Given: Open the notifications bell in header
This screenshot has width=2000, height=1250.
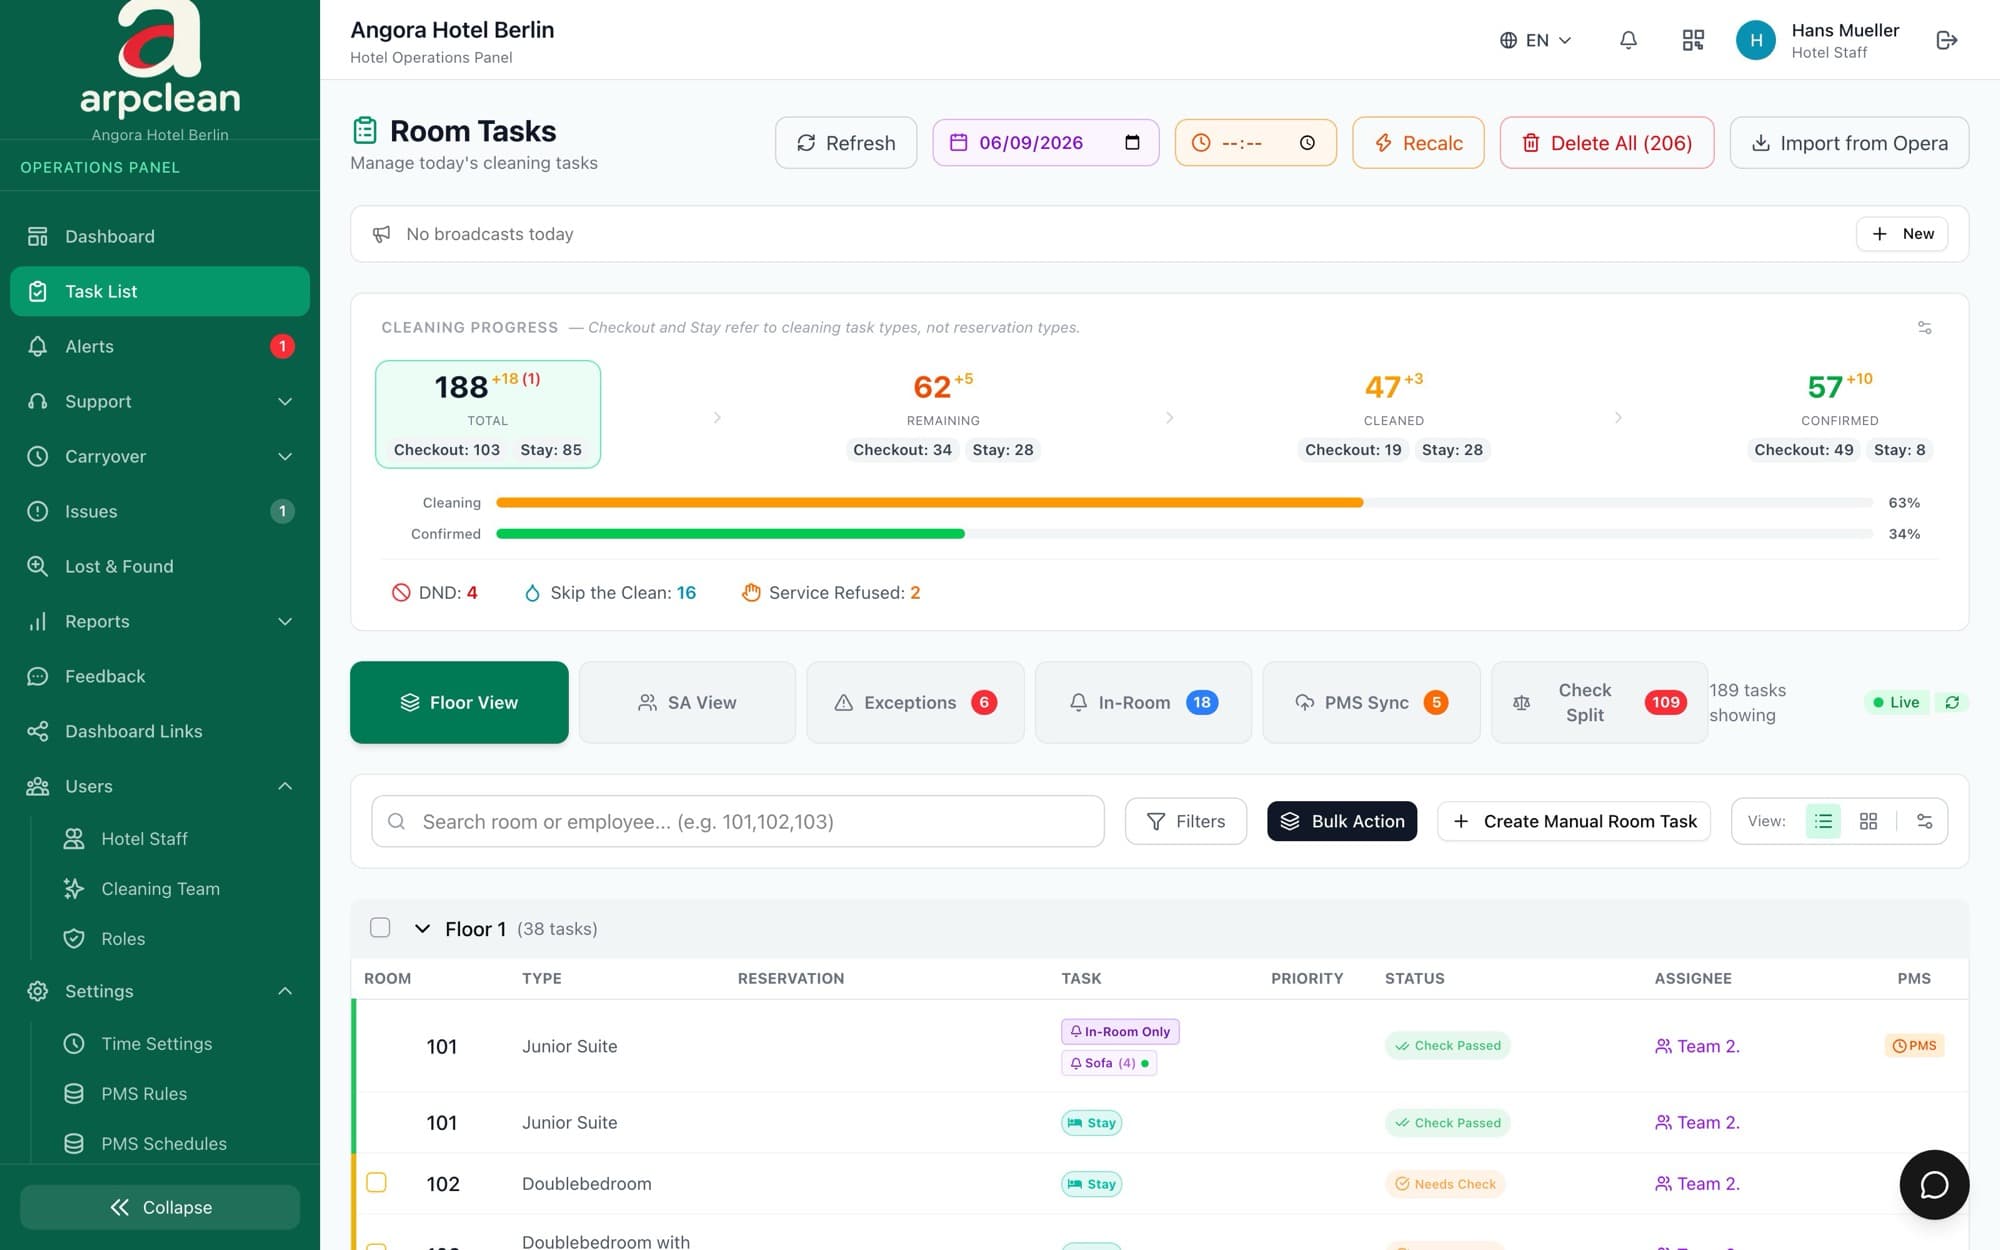Looking at the screenshot, I should tap(1628, 40).
